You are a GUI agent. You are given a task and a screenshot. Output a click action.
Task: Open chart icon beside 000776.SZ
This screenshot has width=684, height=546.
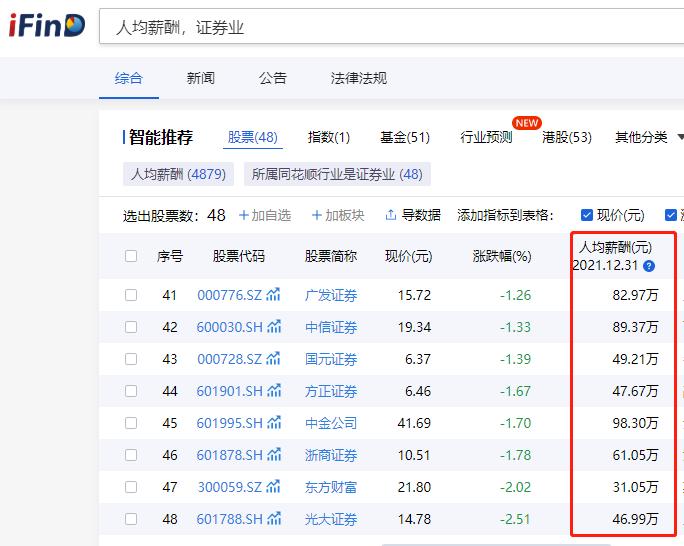click(274, 295)
